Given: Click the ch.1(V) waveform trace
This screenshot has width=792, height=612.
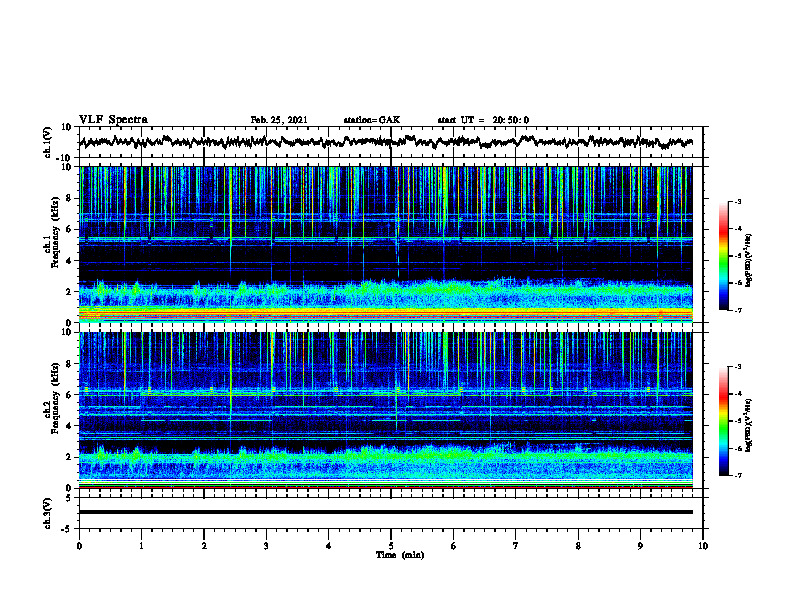Looking at the screenshot, I should pos(386,142).
